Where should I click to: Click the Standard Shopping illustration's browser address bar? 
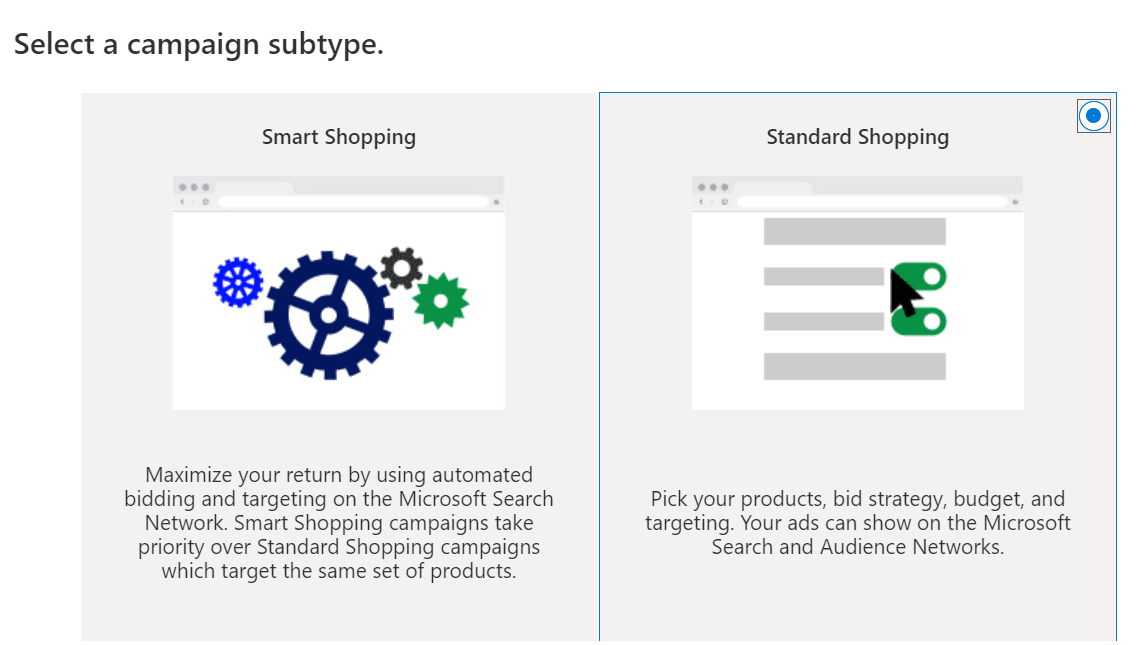pos(871,202)
